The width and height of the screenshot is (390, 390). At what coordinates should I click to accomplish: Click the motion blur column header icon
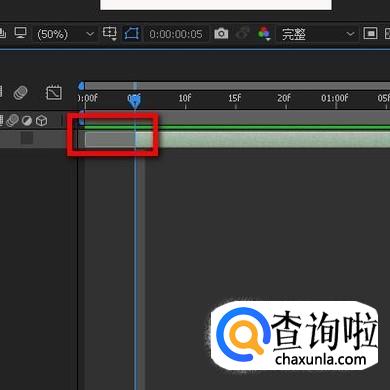click(x=13, y=120)
